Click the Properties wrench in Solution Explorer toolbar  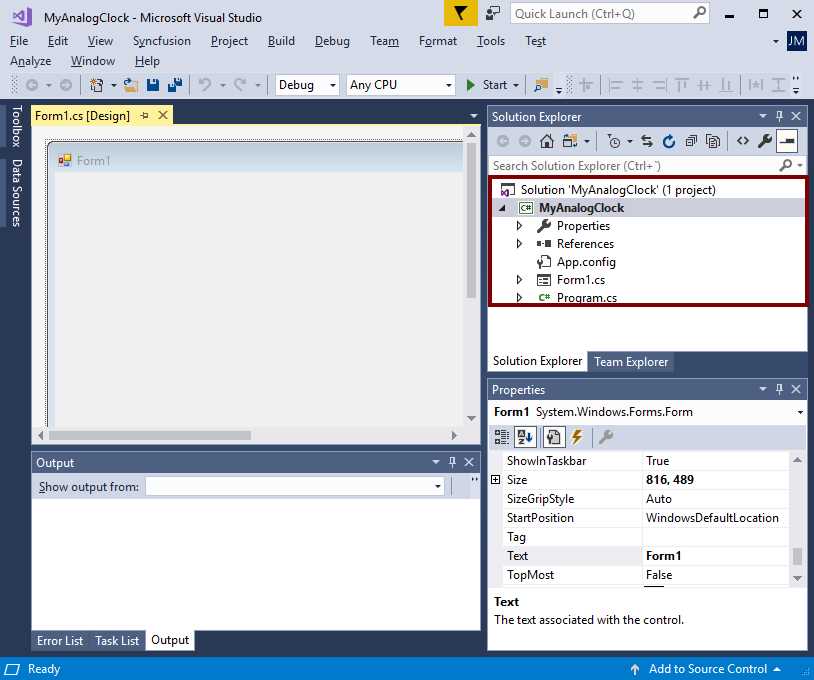765,141
